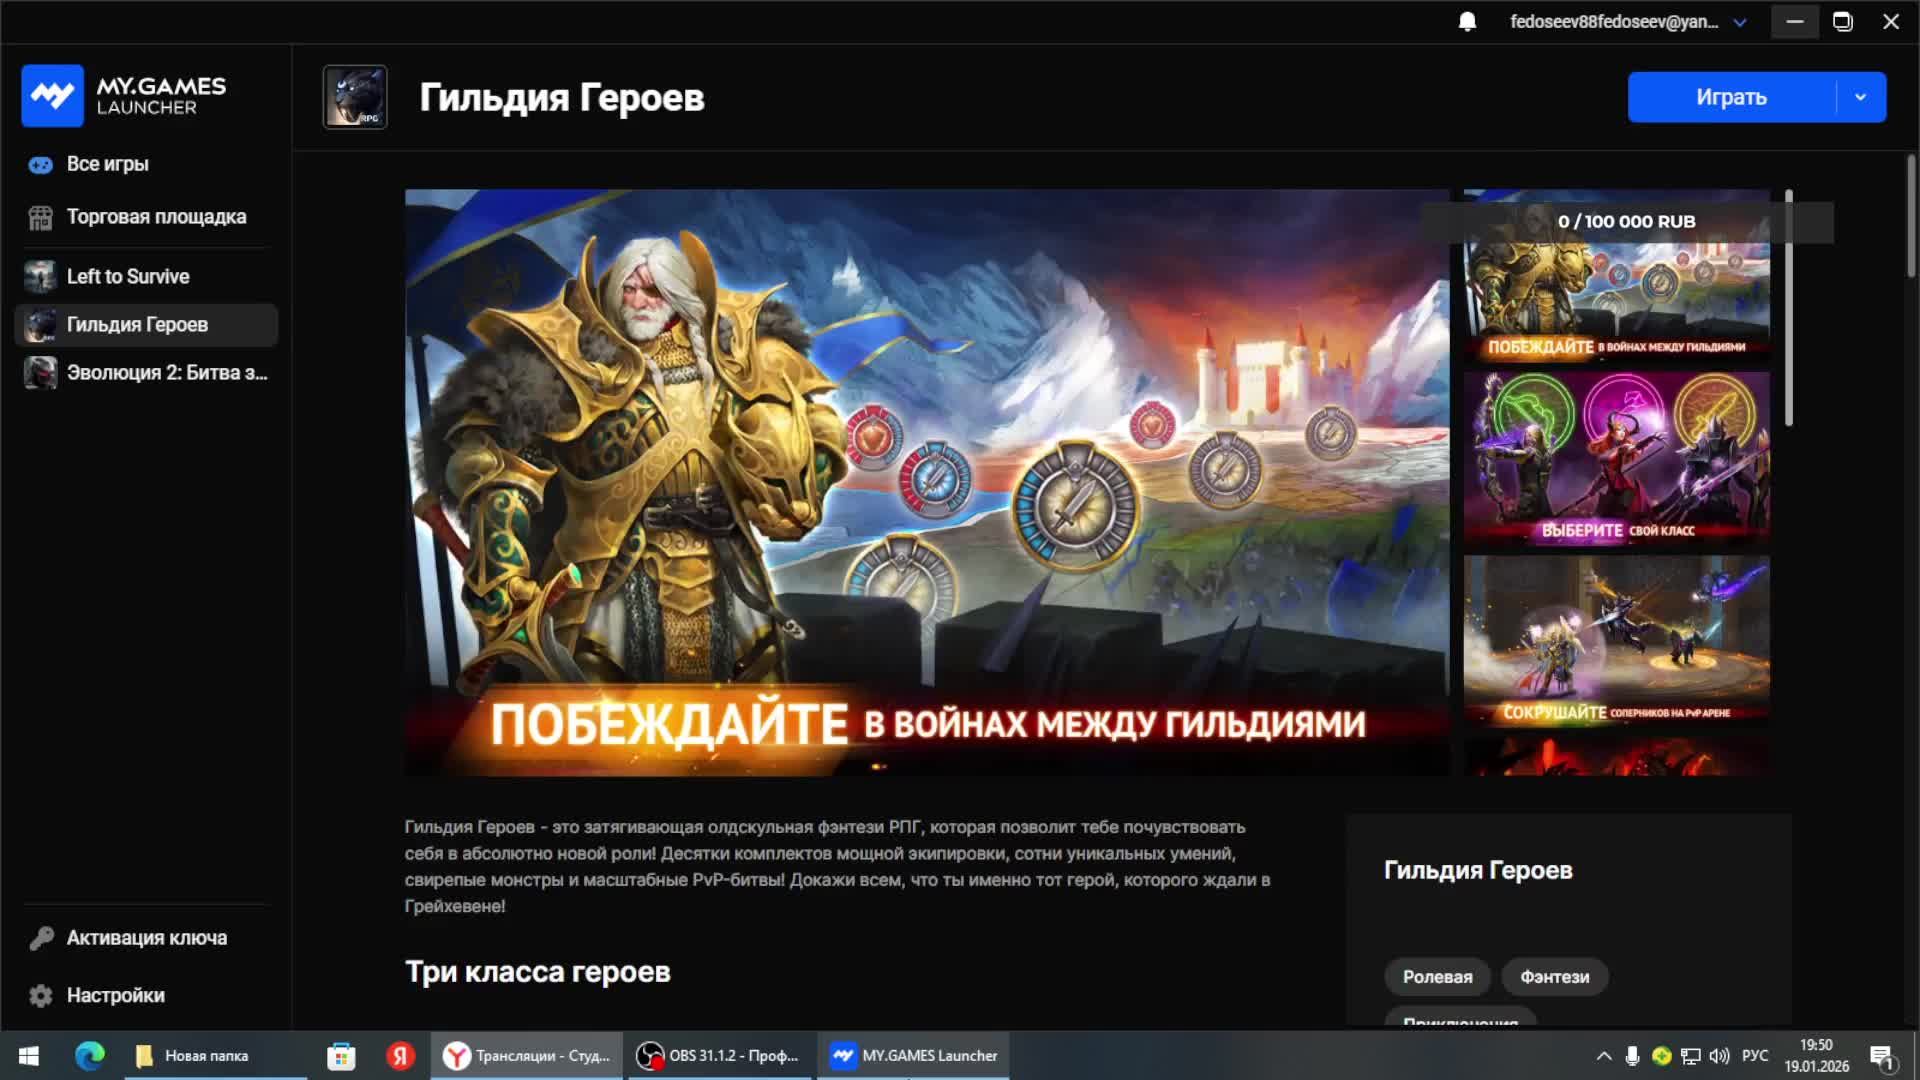Open Торговая площадка marketplace section
The image size is (1920, 1080).
point(156,217)
